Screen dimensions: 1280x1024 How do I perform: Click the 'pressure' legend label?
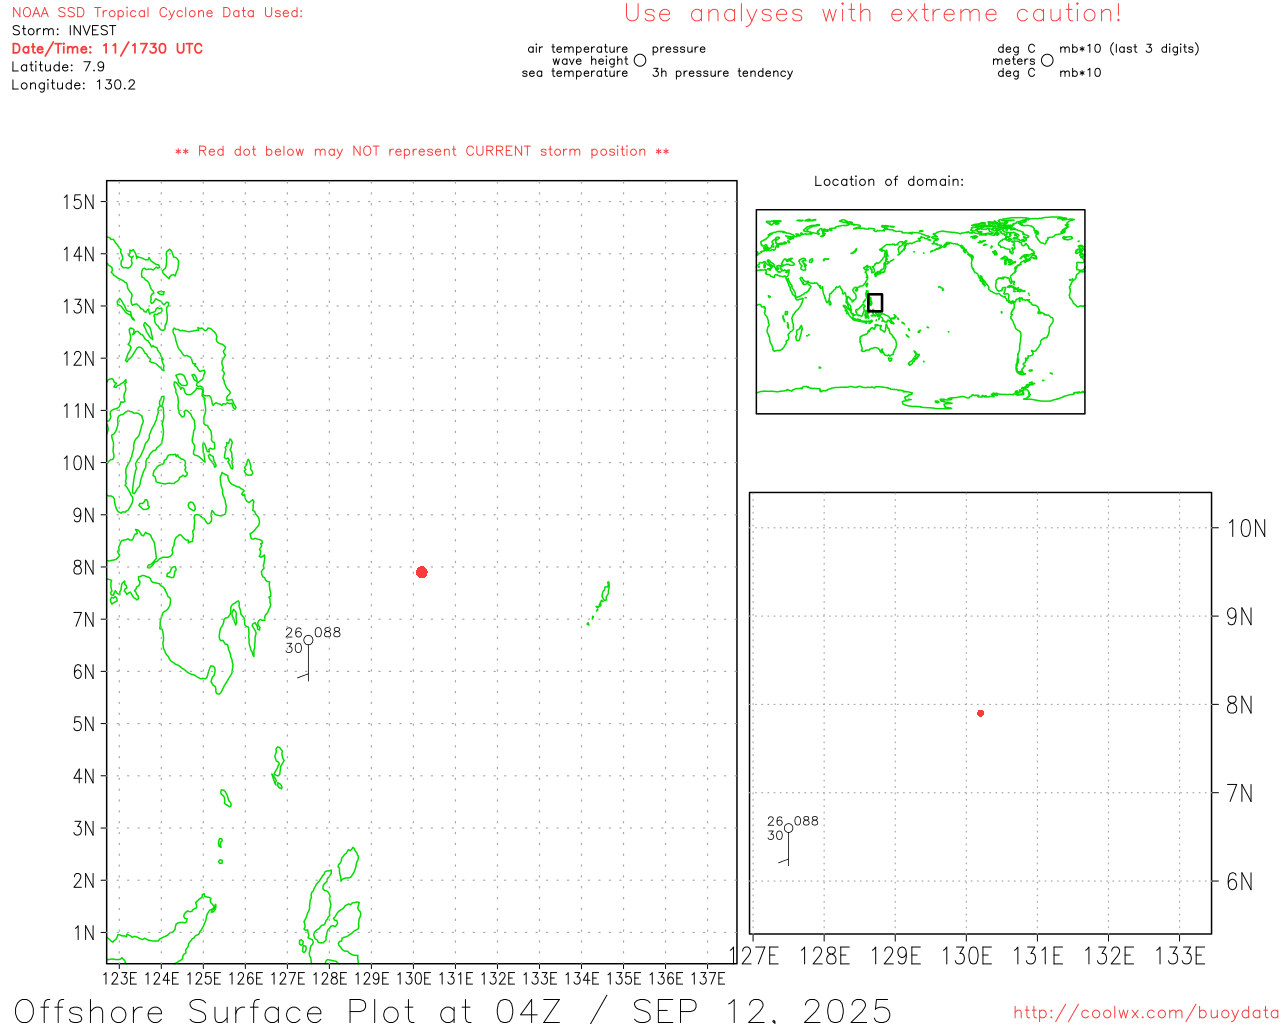click(x=679, y=49)
